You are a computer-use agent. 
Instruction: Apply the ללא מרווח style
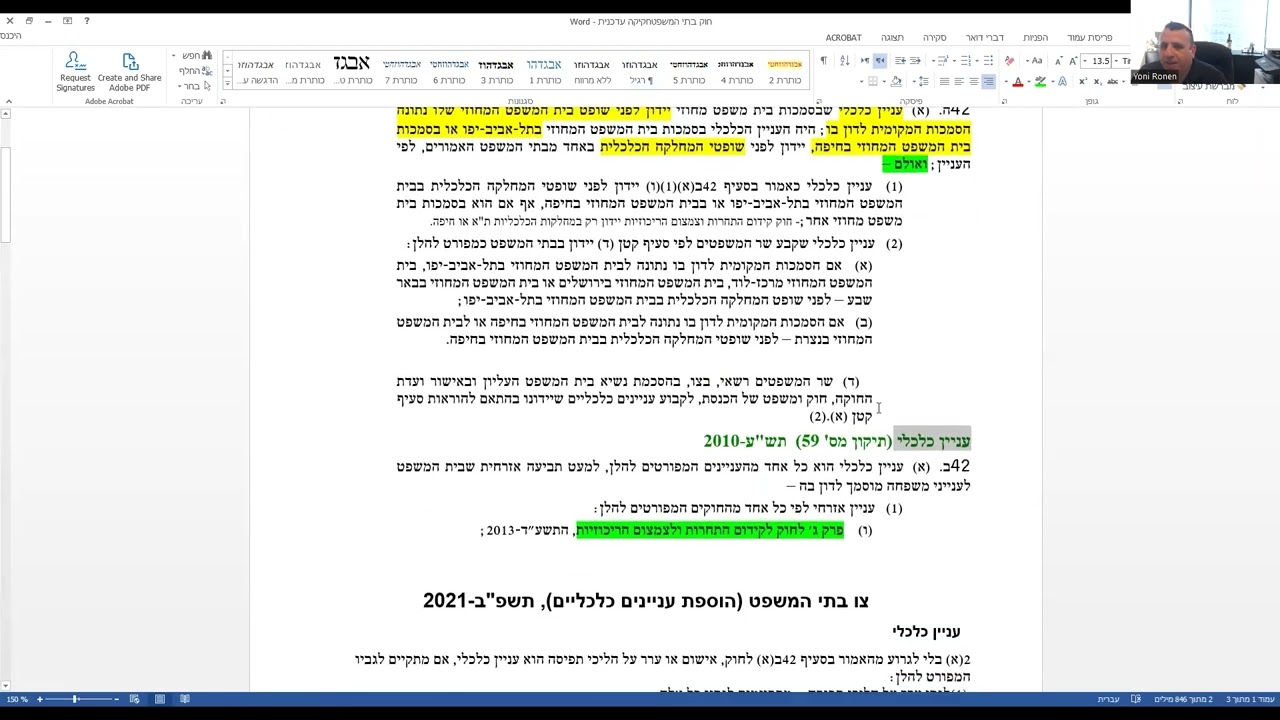click(x=592, y=71)
